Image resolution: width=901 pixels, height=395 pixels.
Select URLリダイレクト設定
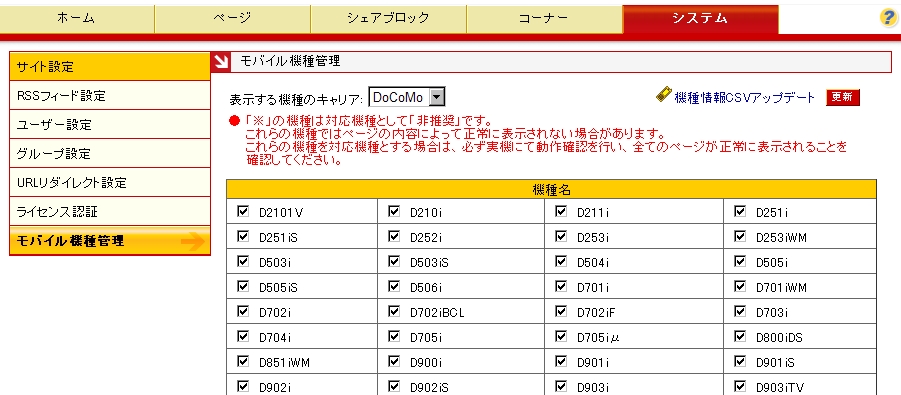110,183
